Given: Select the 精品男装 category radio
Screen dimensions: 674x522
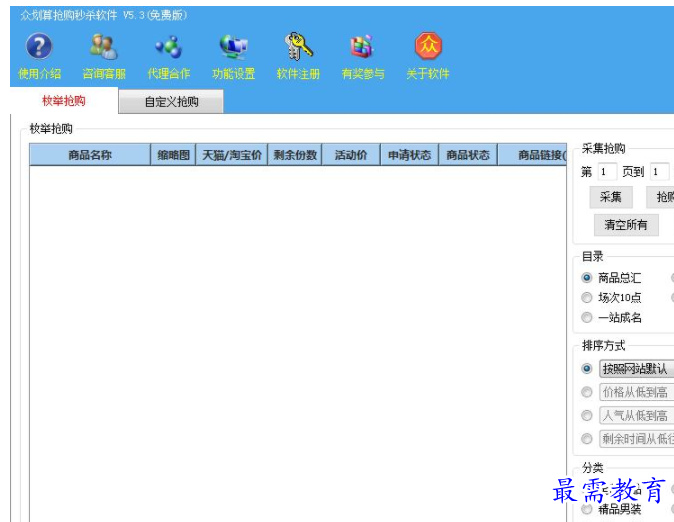Looking at the screenshot, I should (x=587, y=509).
